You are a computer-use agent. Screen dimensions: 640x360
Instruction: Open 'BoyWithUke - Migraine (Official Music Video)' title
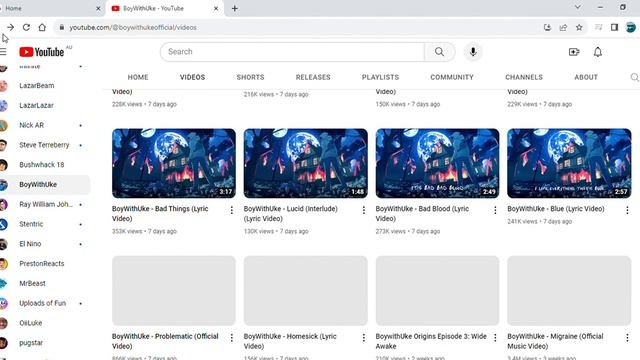click(556, 341)
